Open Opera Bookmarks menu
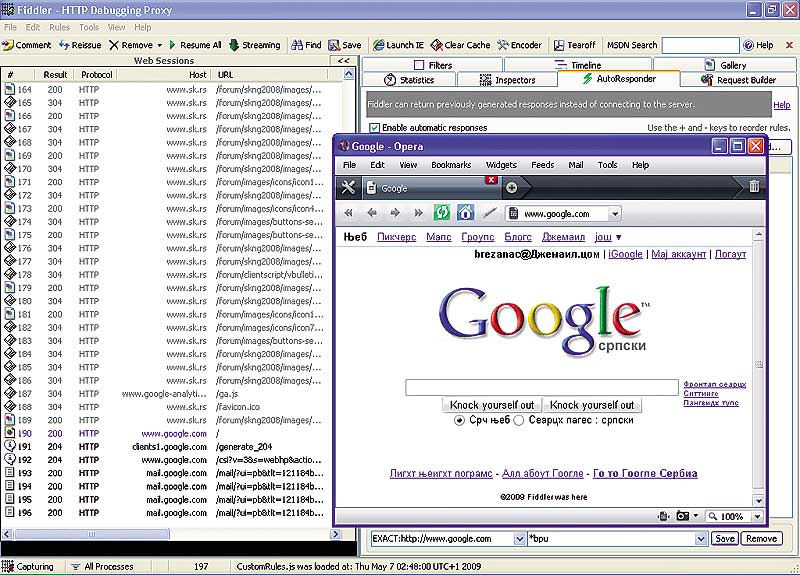Image resolution: width=800 pixels, height=575 pixels. pos(451,165)
